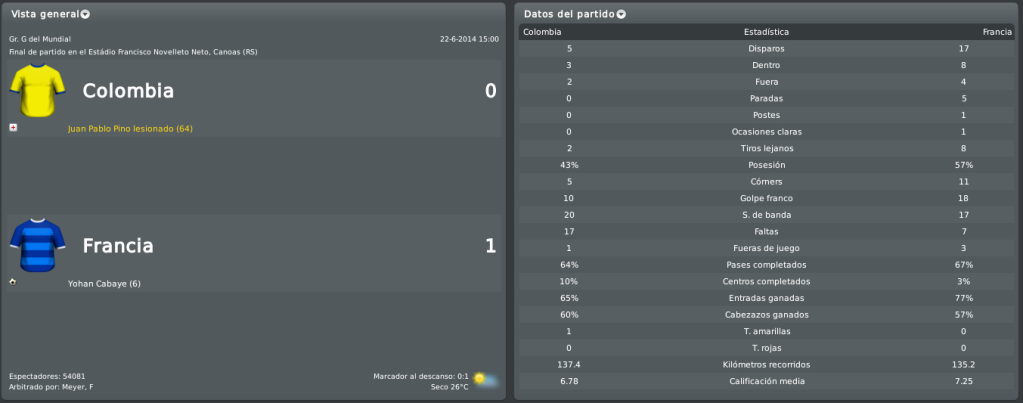Click the Gr. G del Mundial competition text
This screenshot has height=403, width=1023.
40,39
